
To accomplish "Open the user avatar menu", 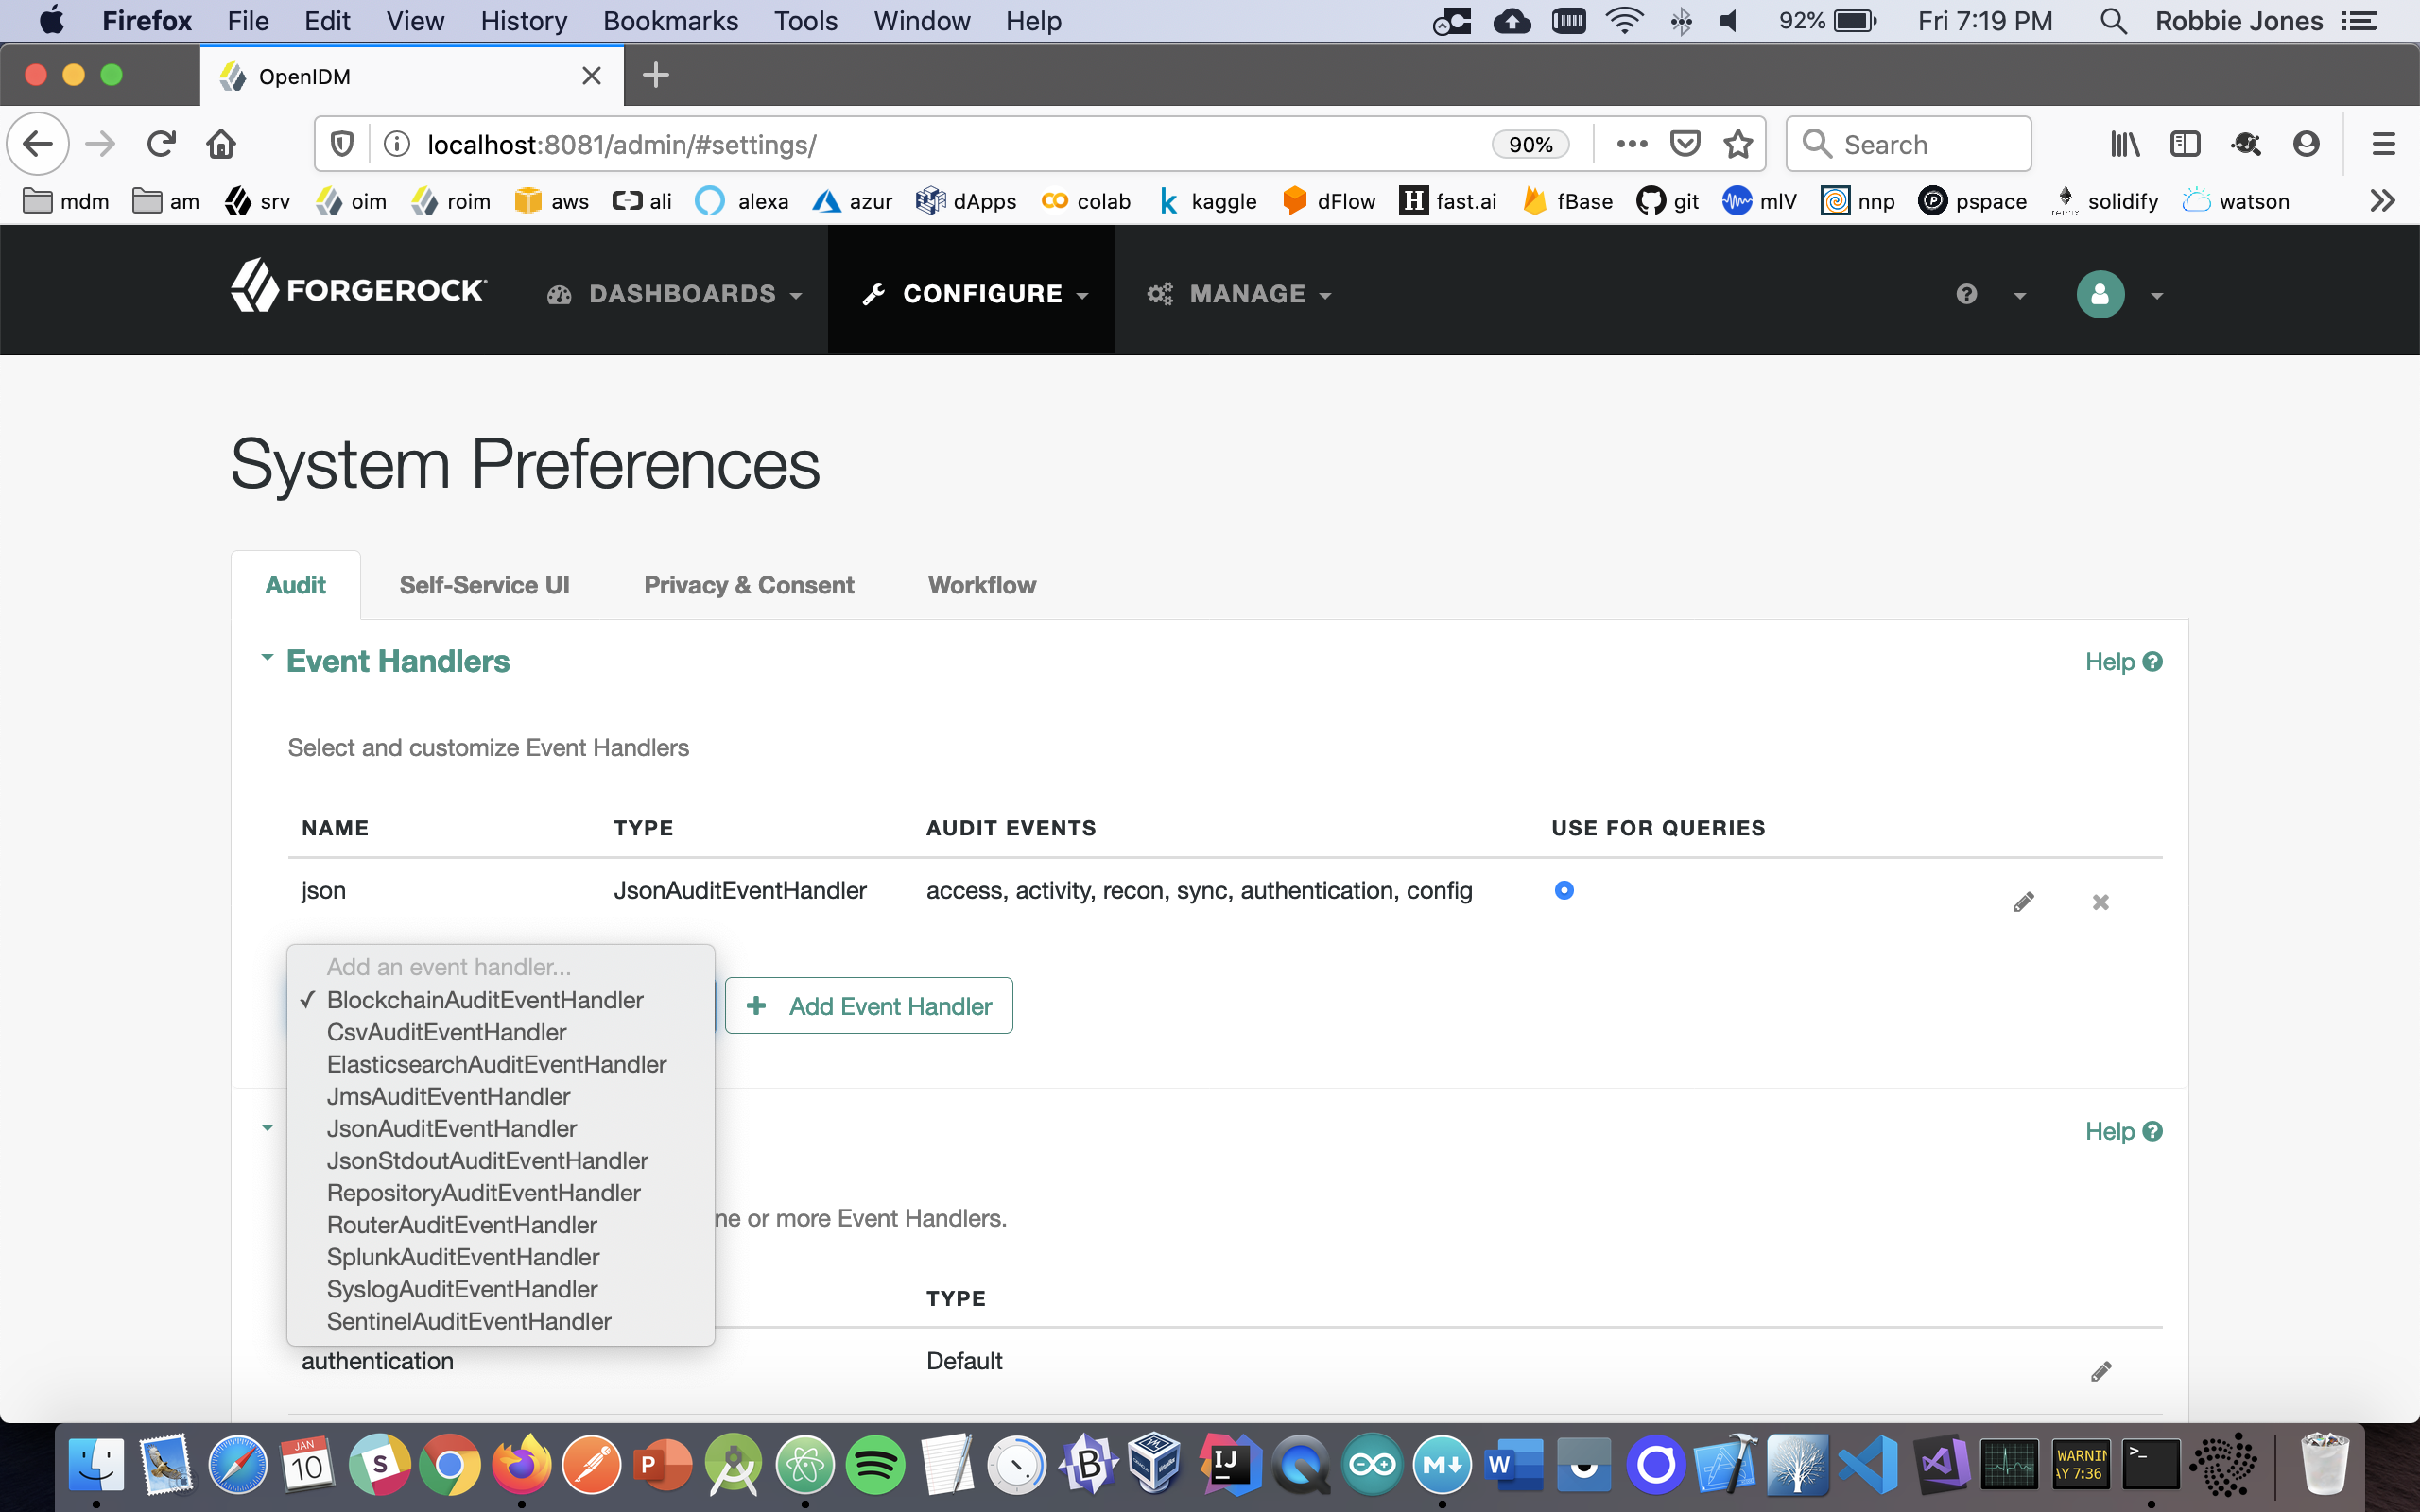I will (2100, 294).
